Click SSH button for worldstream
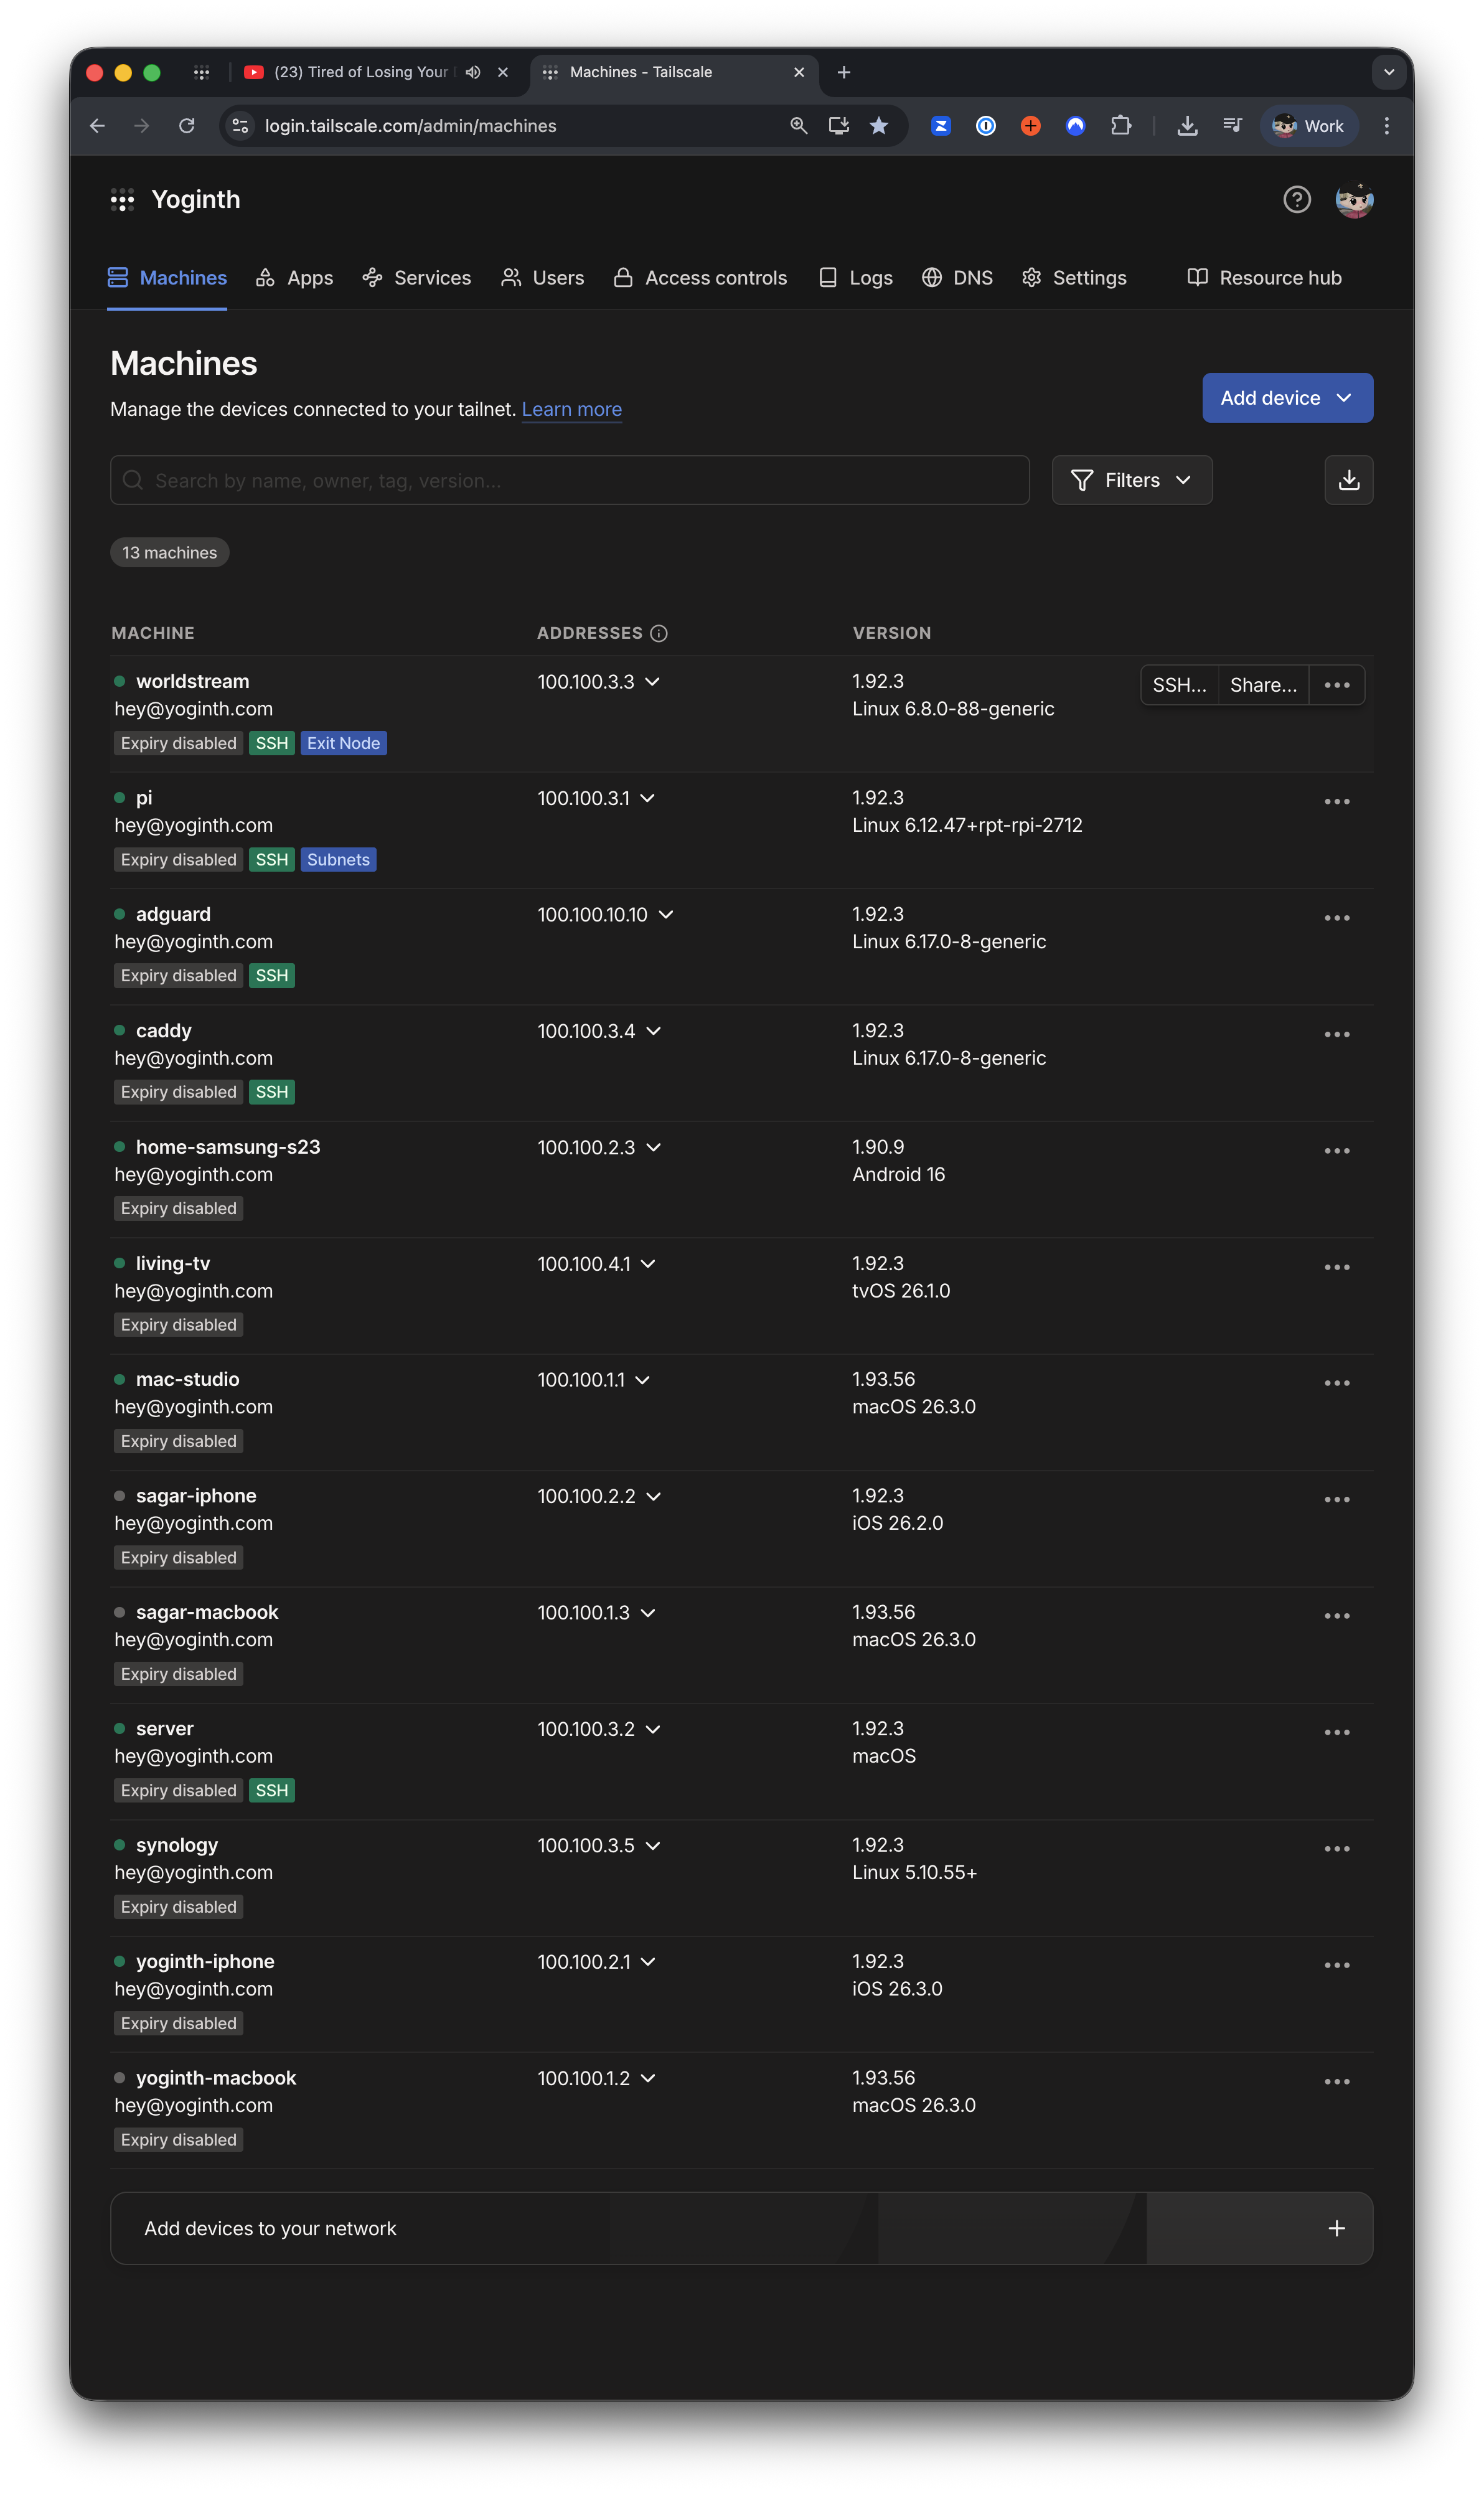Viewport: 1484px width, 2493px height. [1179, 685]
